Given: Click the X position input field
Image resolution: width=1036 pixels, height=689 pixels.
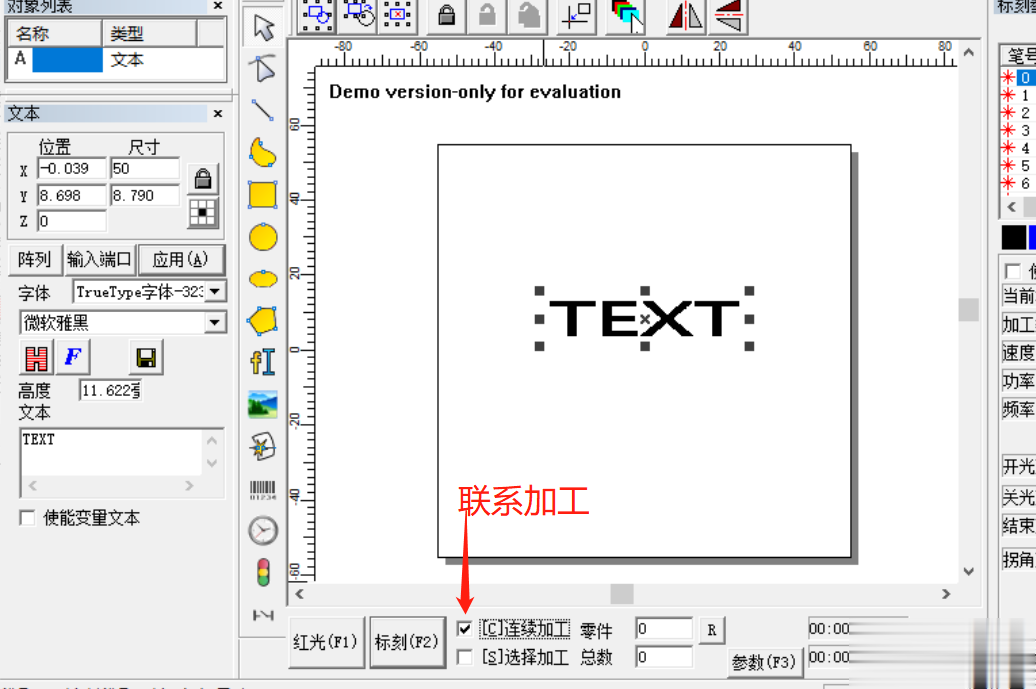Looking at the screenshot, I should (x=72, y=168).
